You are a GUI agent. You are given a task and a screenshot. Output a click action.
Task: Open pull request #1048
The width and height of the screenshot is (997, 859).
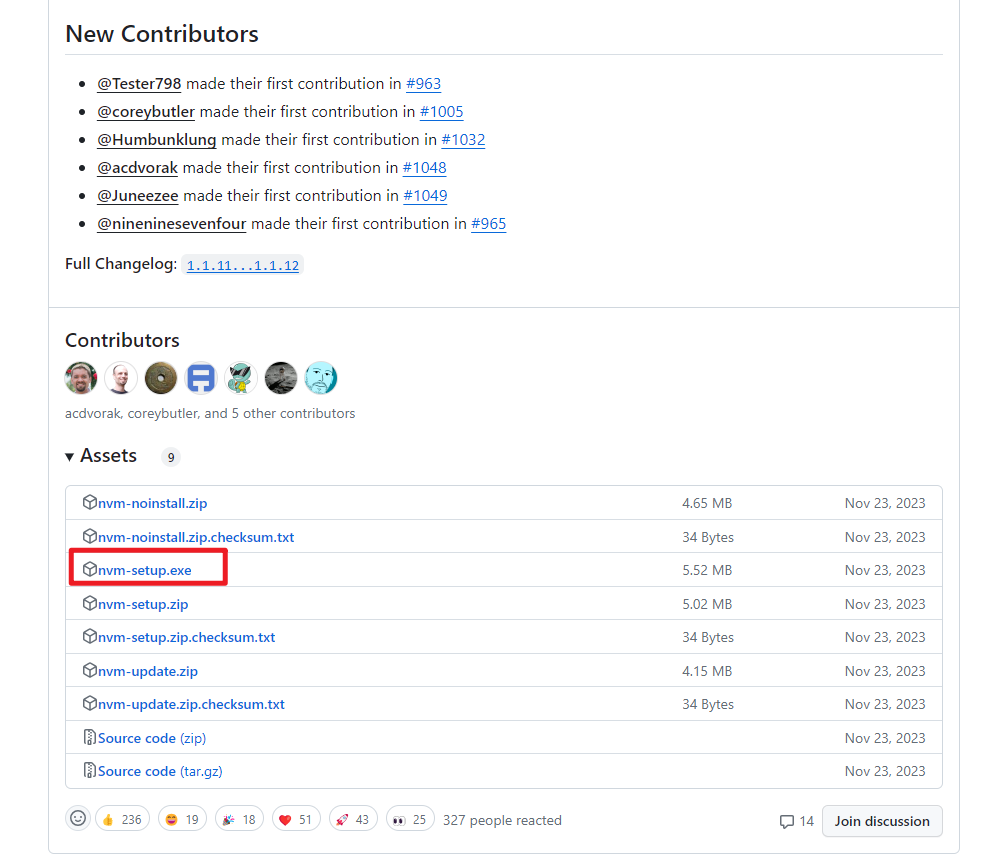425,168
